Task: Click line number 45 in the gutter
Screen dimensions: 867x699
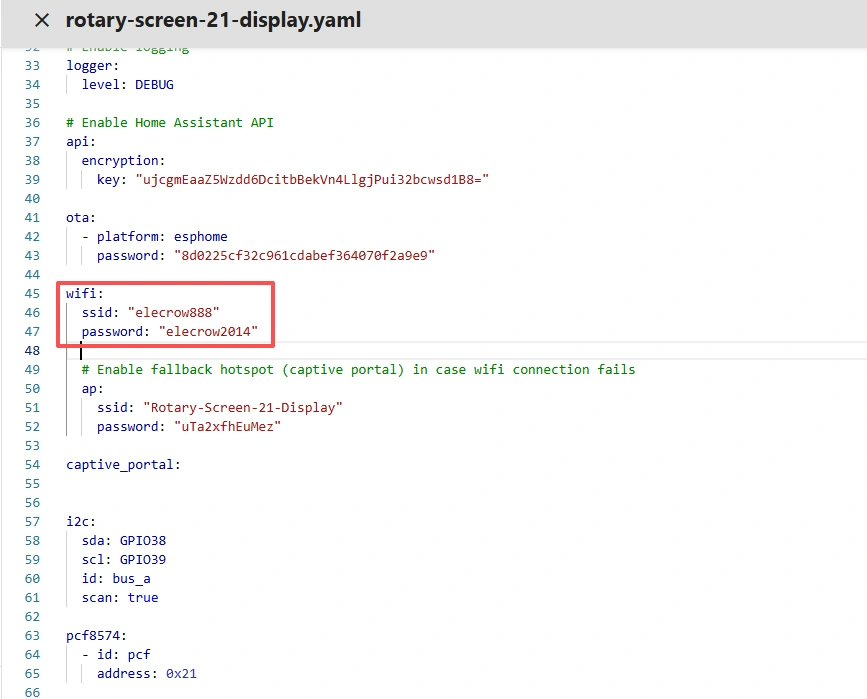Action: (32, 293)
